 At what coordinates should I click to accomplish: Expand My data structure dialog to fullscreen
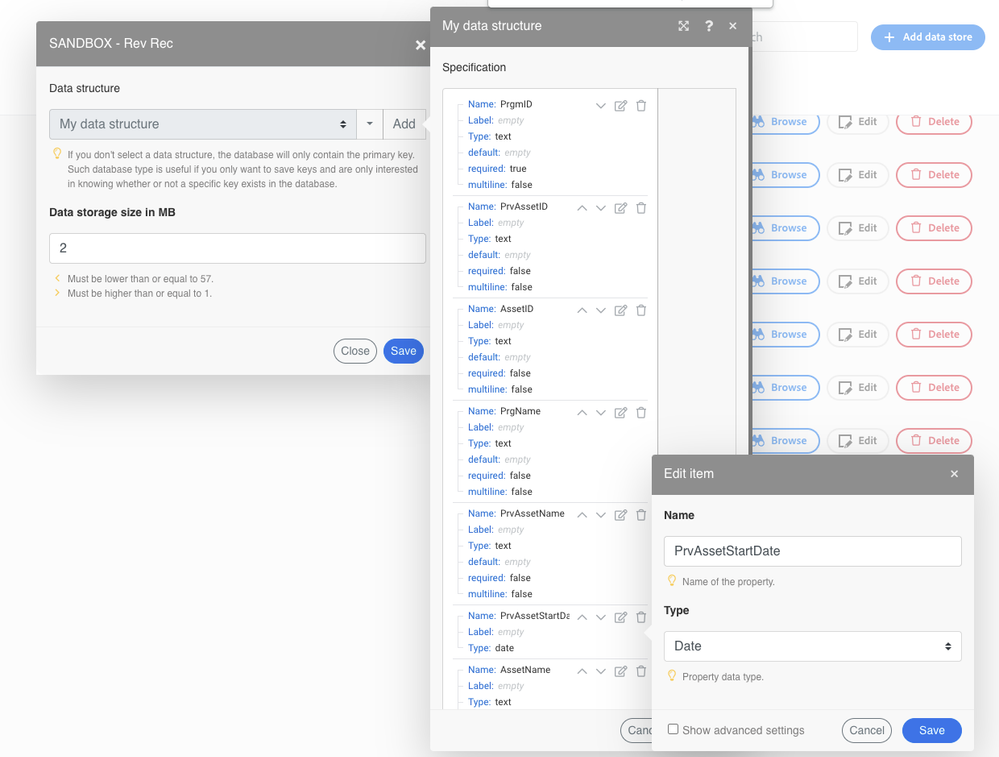[684, 26]
